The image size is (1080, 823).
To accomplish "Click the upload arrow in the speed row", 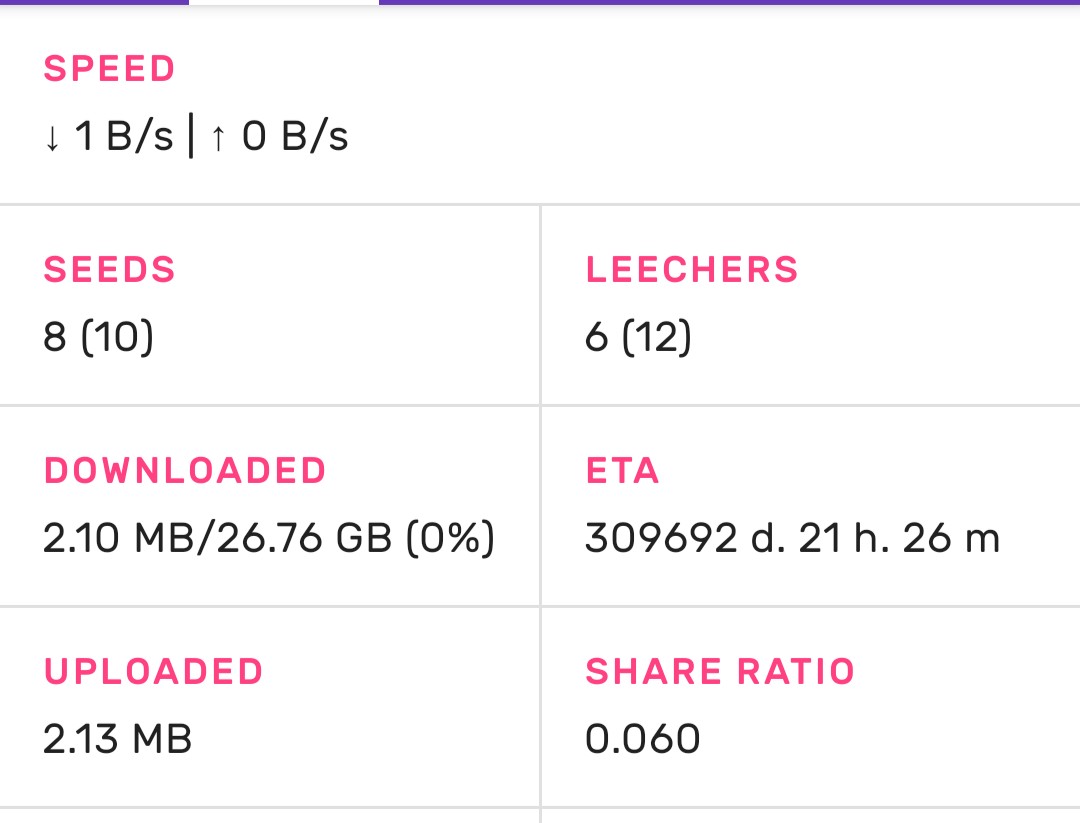I will point(218,138).
